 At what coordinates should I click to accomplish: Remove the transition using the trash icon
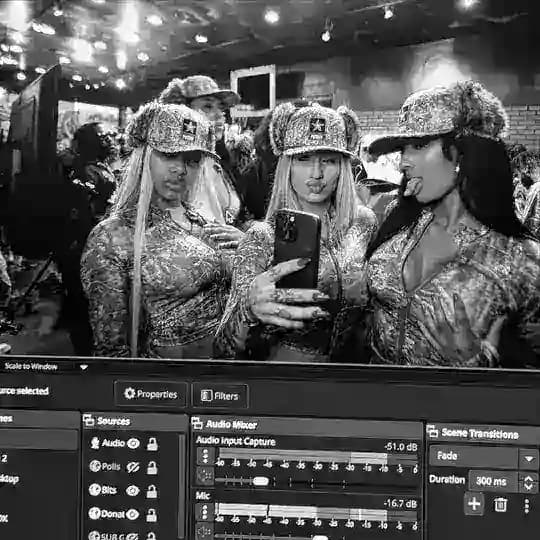click(x=500, y=505)
